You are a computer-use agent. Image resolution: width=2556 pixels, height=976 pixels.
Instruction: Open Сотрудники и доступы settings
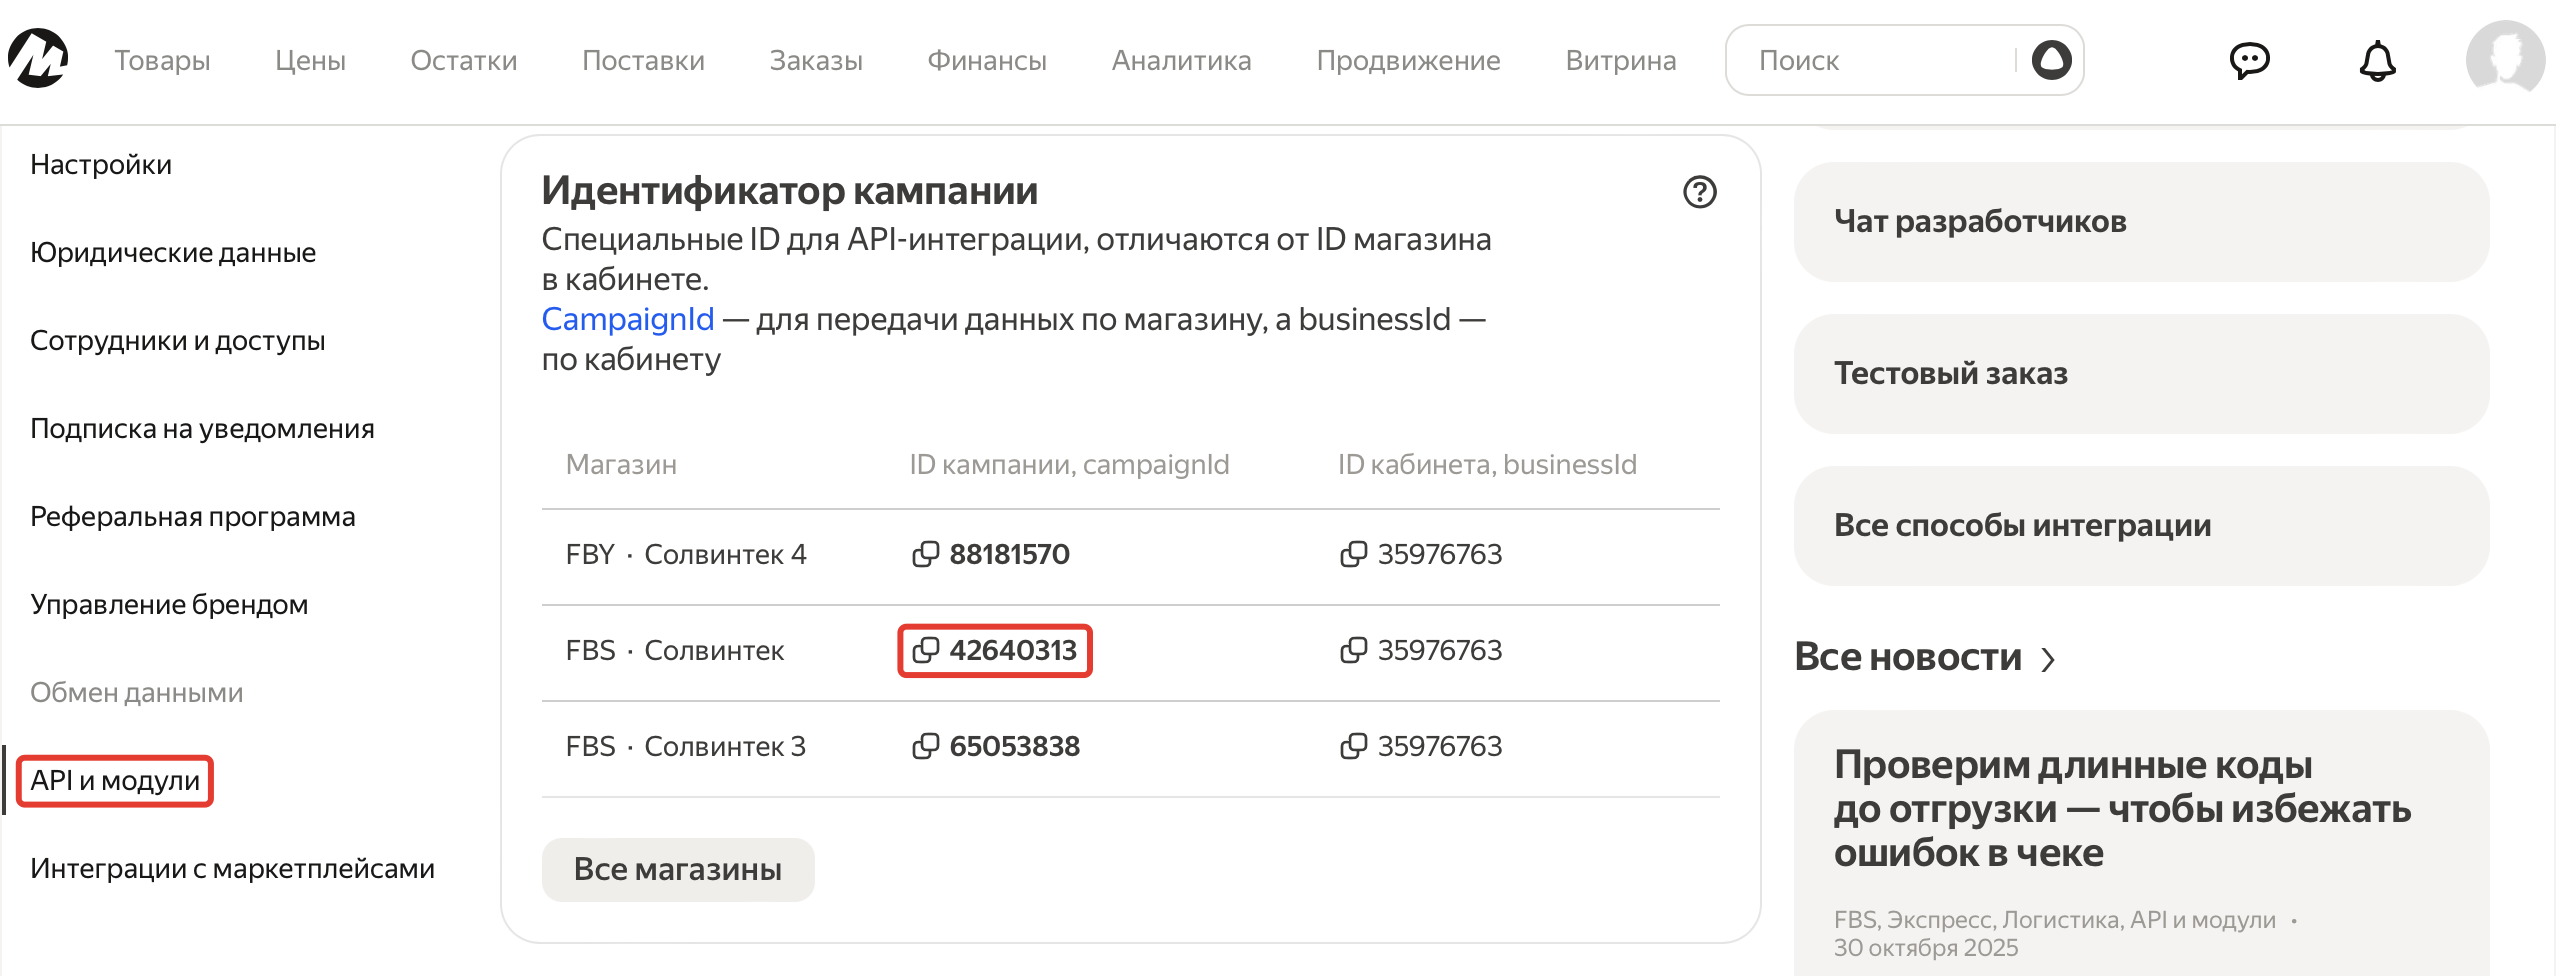pyautogui.click(x=178, y=341)
